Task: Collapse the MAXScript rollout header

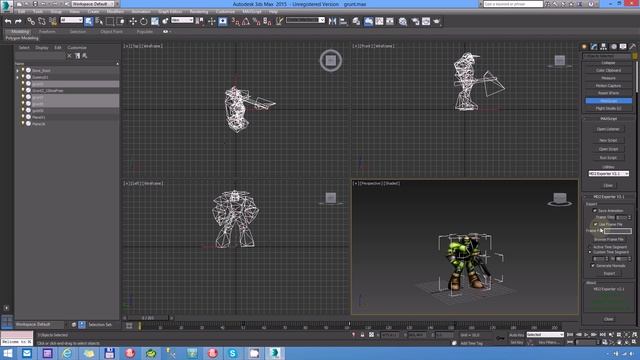Action: [x=608, y=119]
